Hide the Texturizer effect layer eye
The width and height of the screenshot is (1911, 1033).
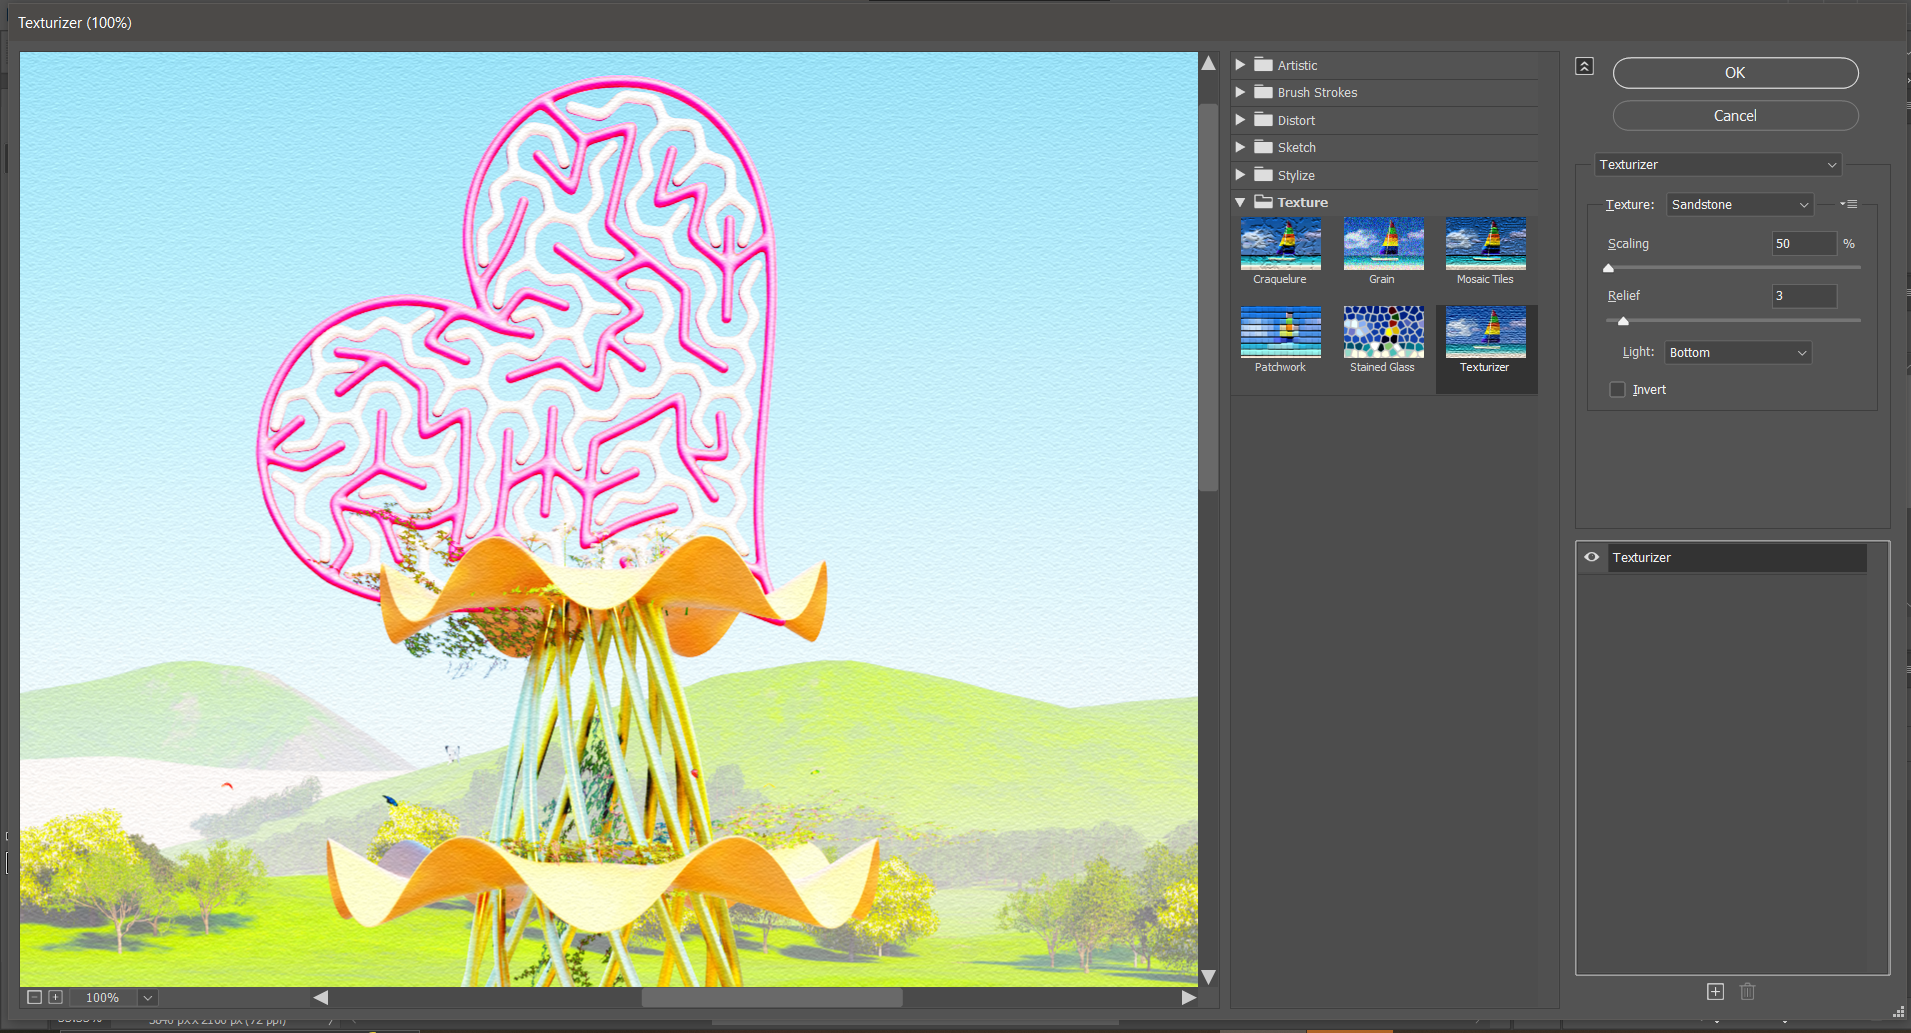1591,557
